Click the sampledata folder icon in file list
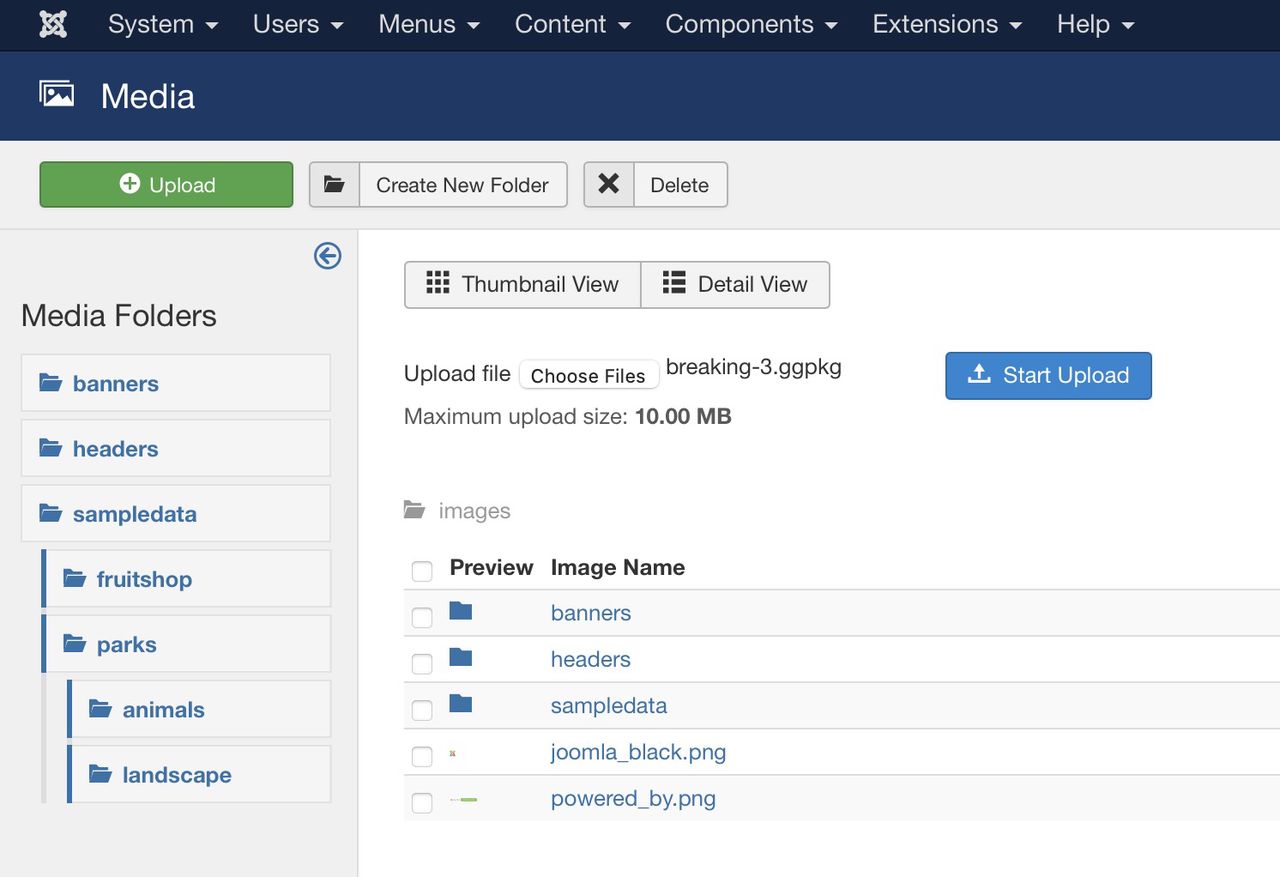The height and width of the screenshot is (877, 1280). (460, 704)
